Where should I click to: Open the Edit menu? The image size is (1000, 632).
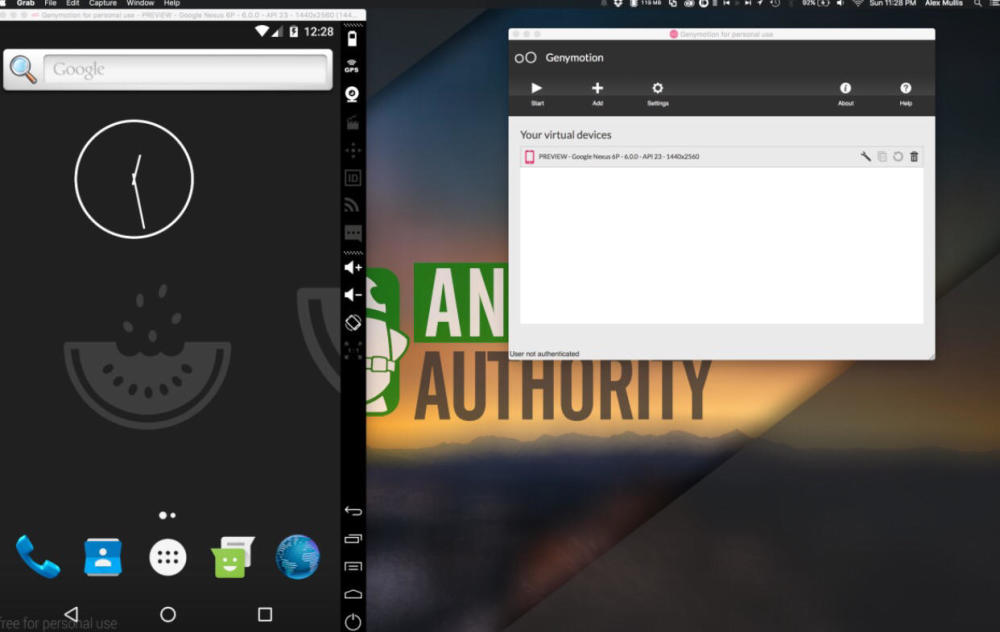(73, 3)
